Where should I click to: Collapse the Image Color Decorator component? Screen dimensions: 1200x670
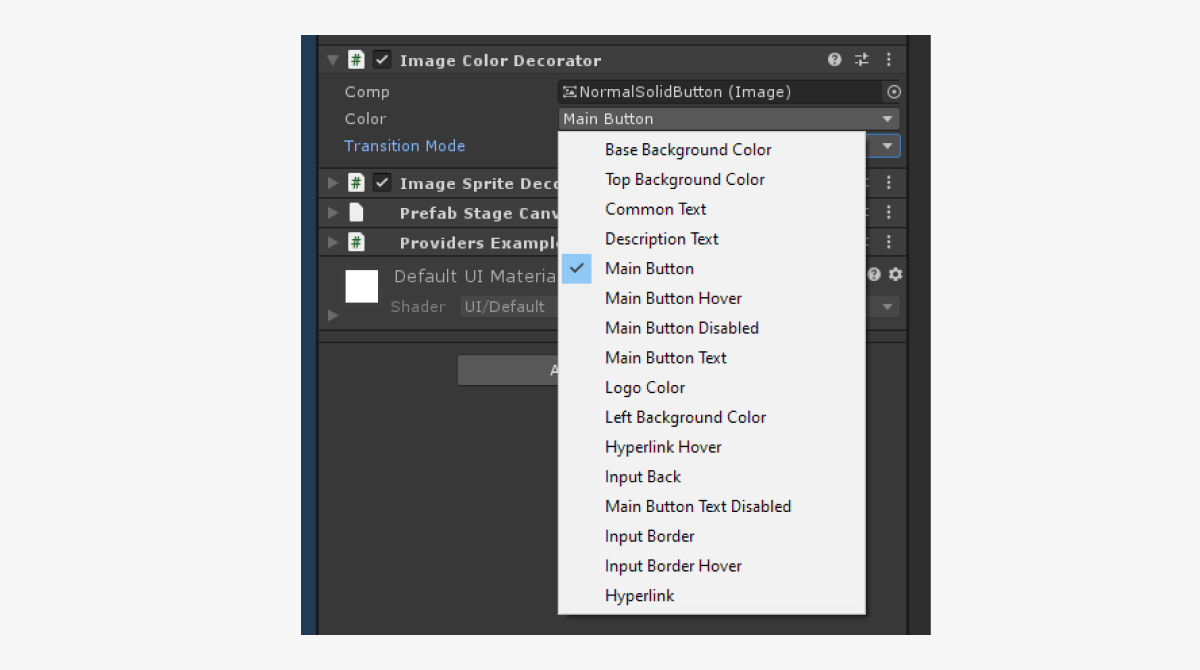pyautogui.click(x=333, y=60)
